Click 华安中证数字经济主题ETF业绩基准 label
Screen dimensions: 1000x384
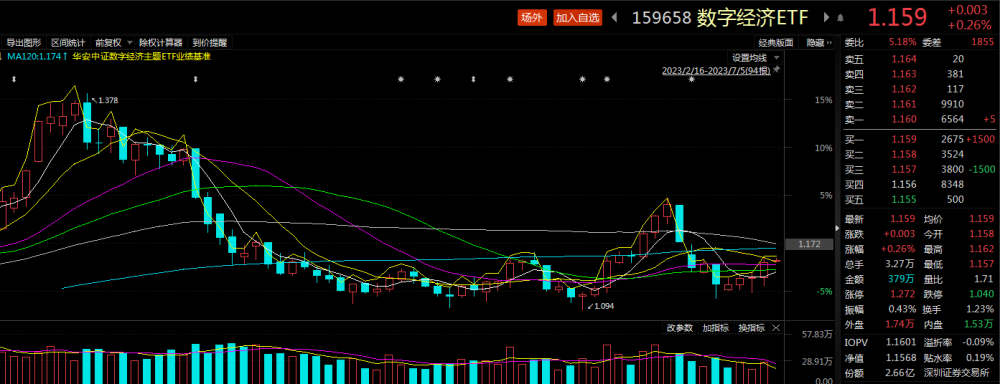pos(142,56)
